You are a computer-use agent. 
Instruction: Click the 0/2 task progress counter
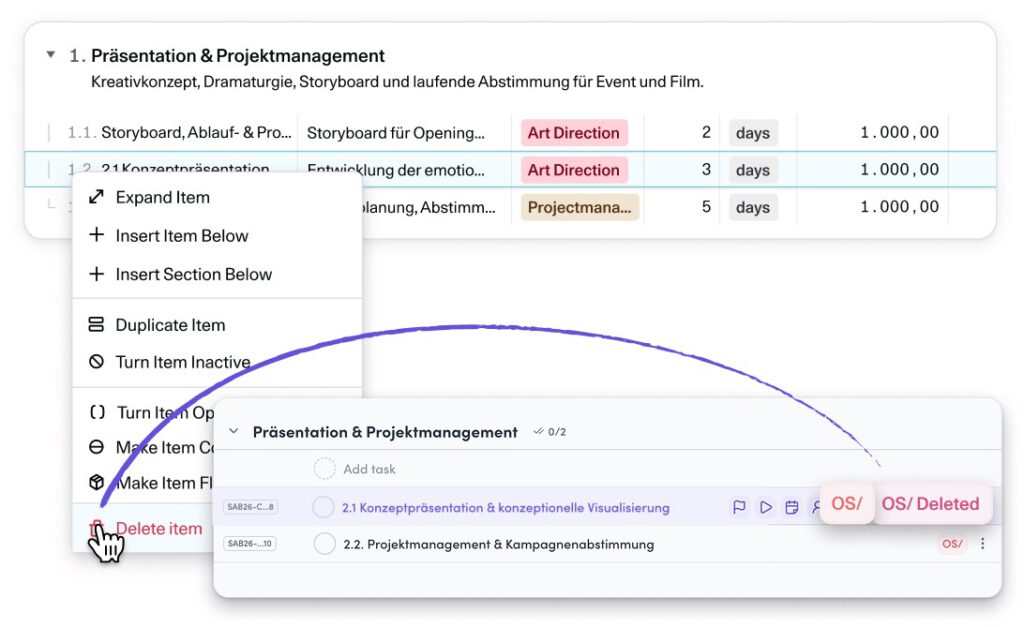(550, 432)
